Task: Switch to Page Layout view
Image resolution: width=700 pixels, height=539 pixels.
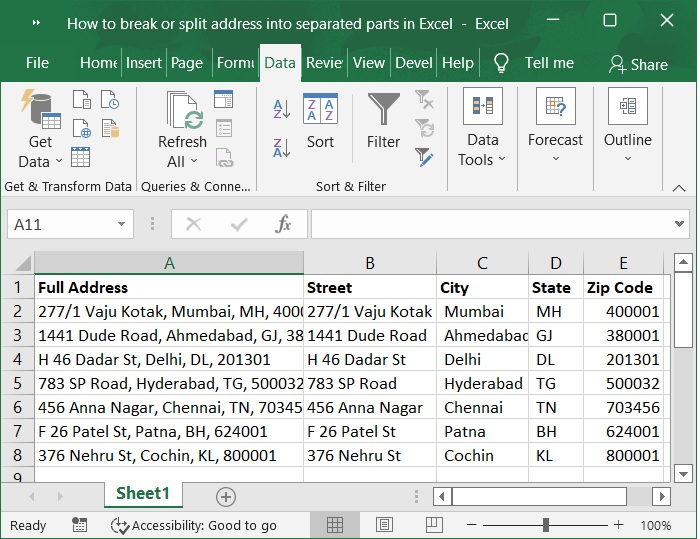Action: click(384, 525)
